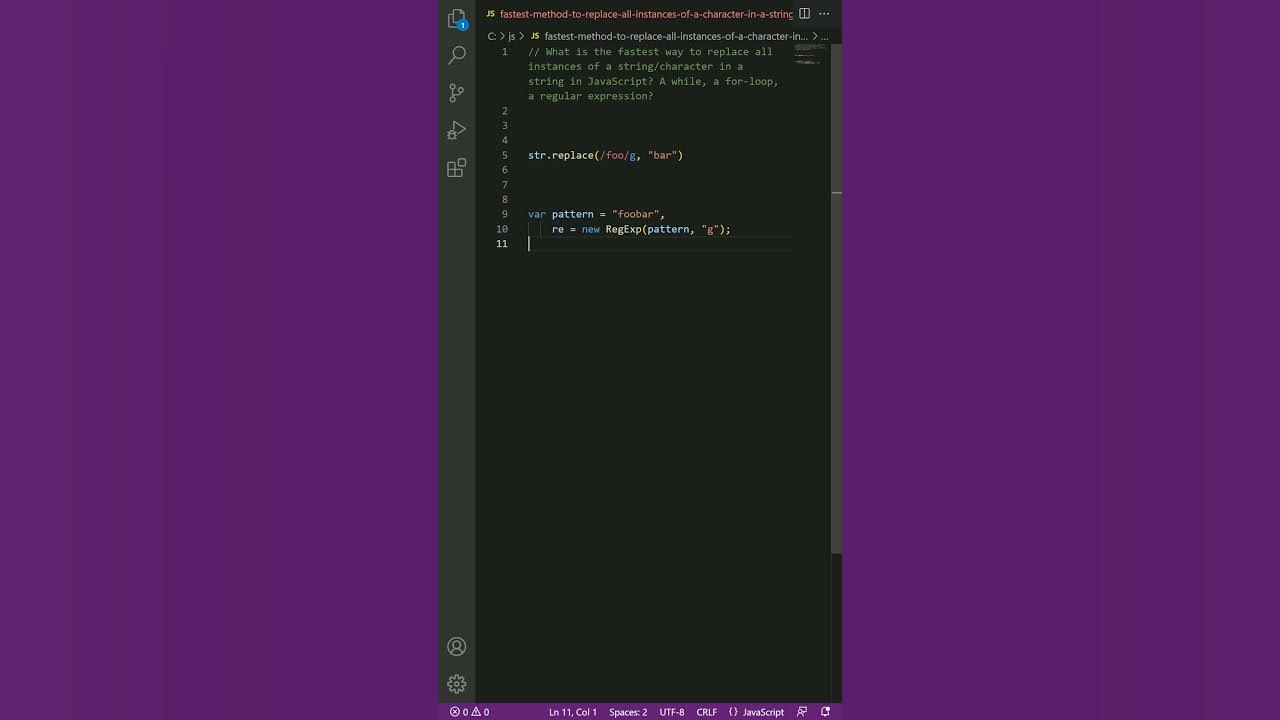Image resolution: width=1280 pixels, height=720 pixels.
Task: Place cursor in str.replace code line
Action: point(605,155)
